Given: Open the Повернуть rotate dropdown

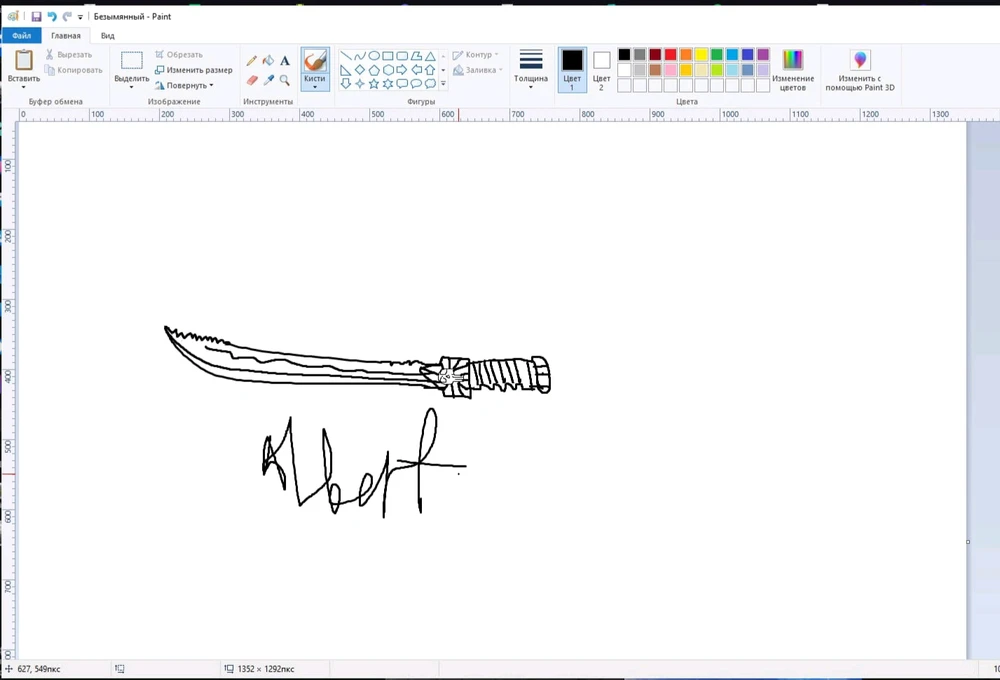Looking at the screenshot, I should [185, 85].
